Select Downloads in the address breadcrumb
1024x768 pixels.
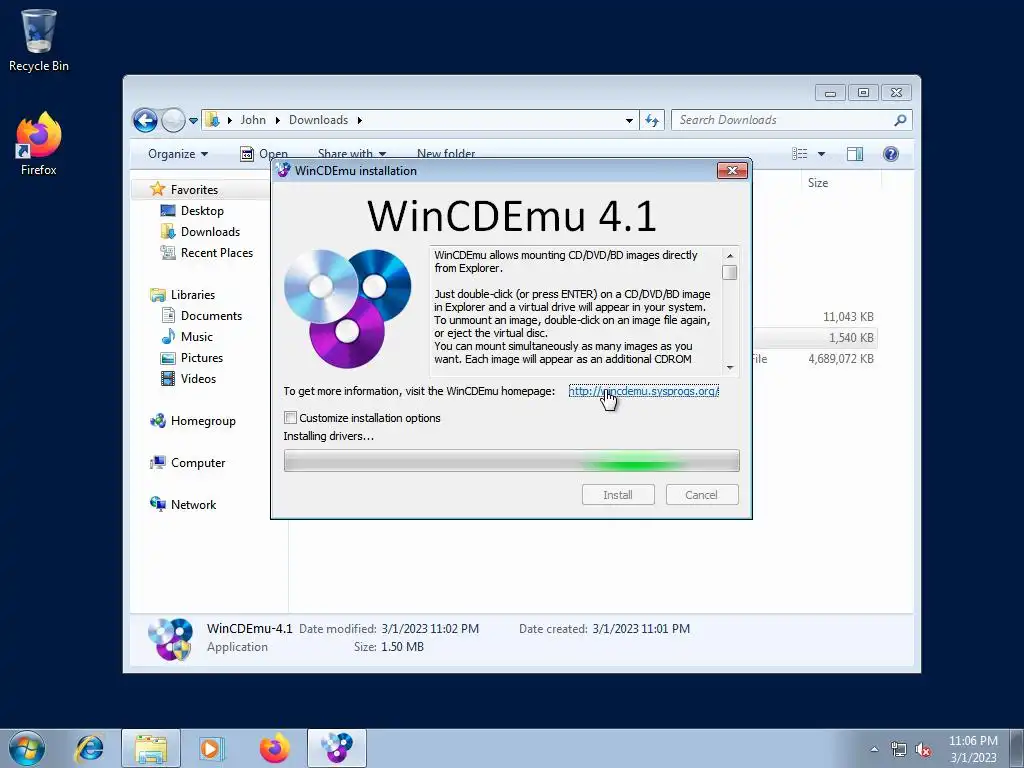318,120
